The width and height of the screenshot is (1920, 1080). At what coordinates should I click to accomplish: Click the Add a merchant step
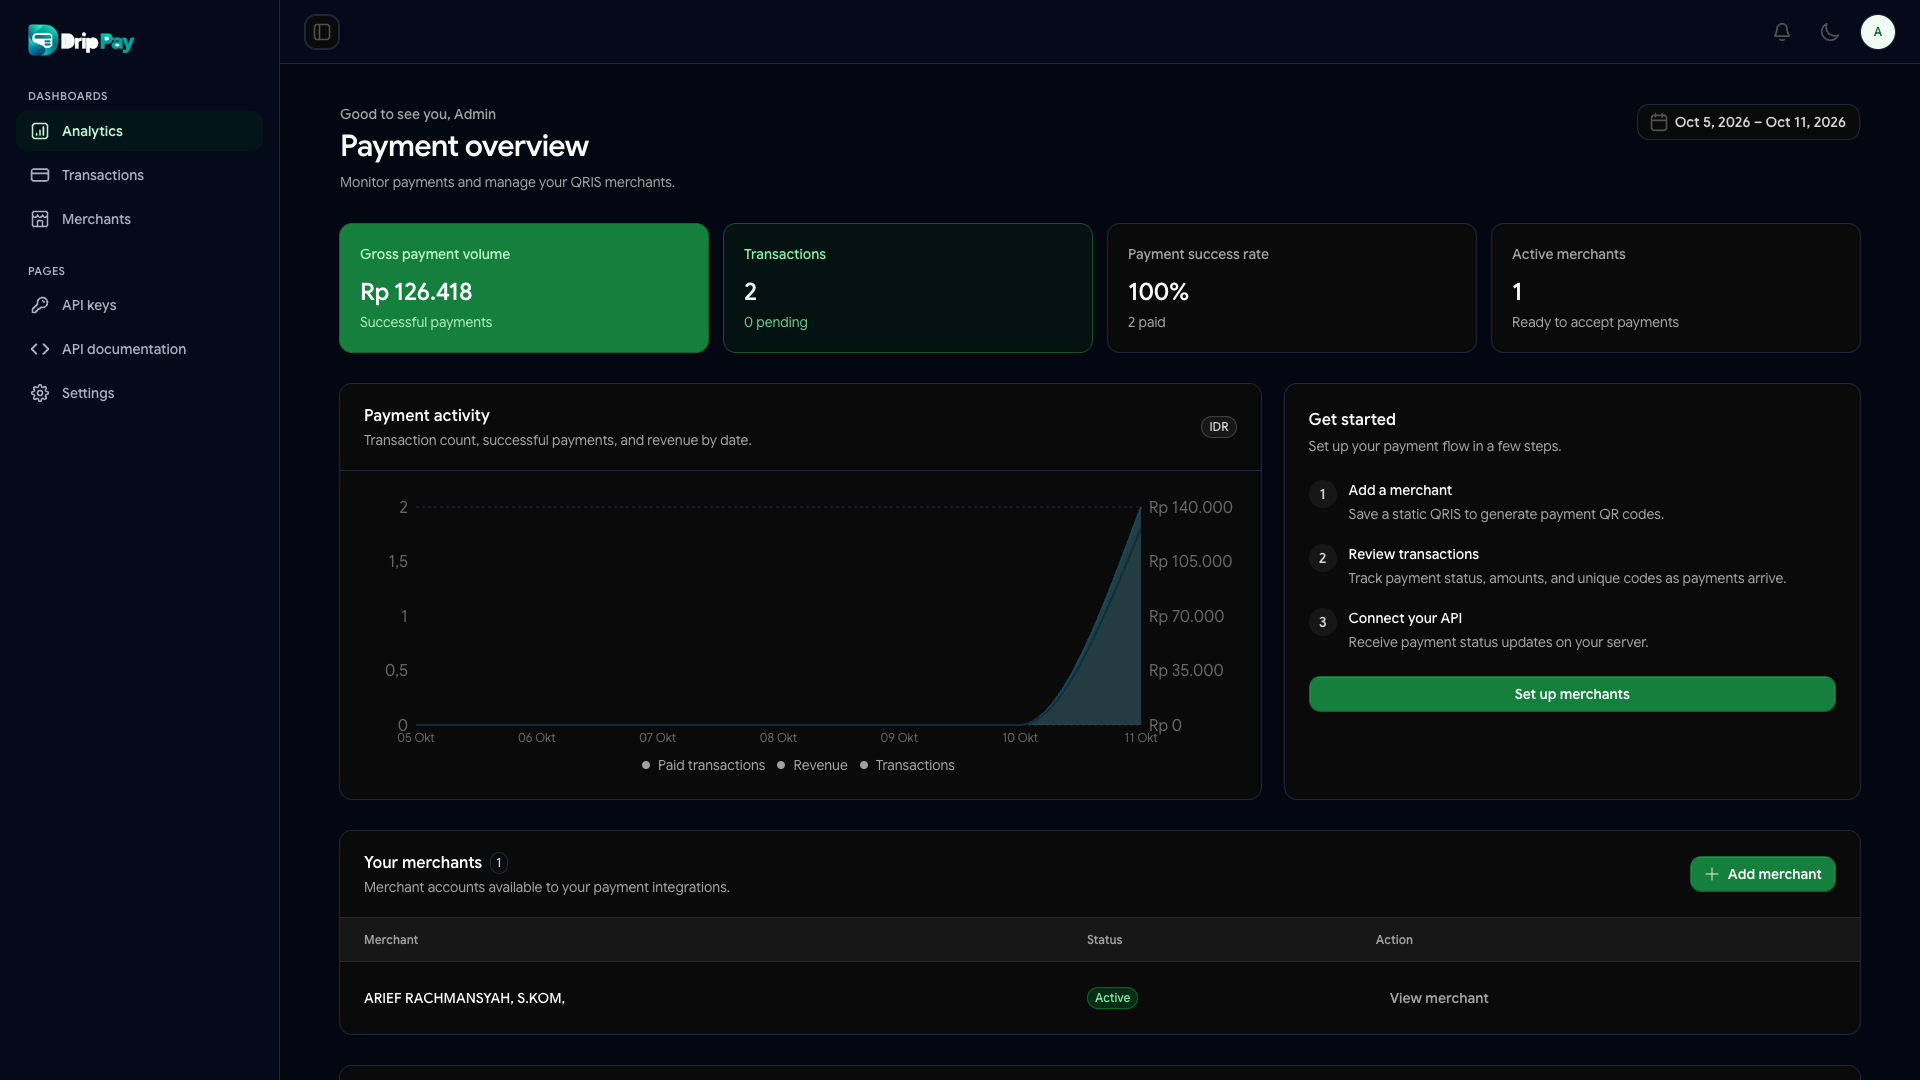click(x=1572, y=502)
